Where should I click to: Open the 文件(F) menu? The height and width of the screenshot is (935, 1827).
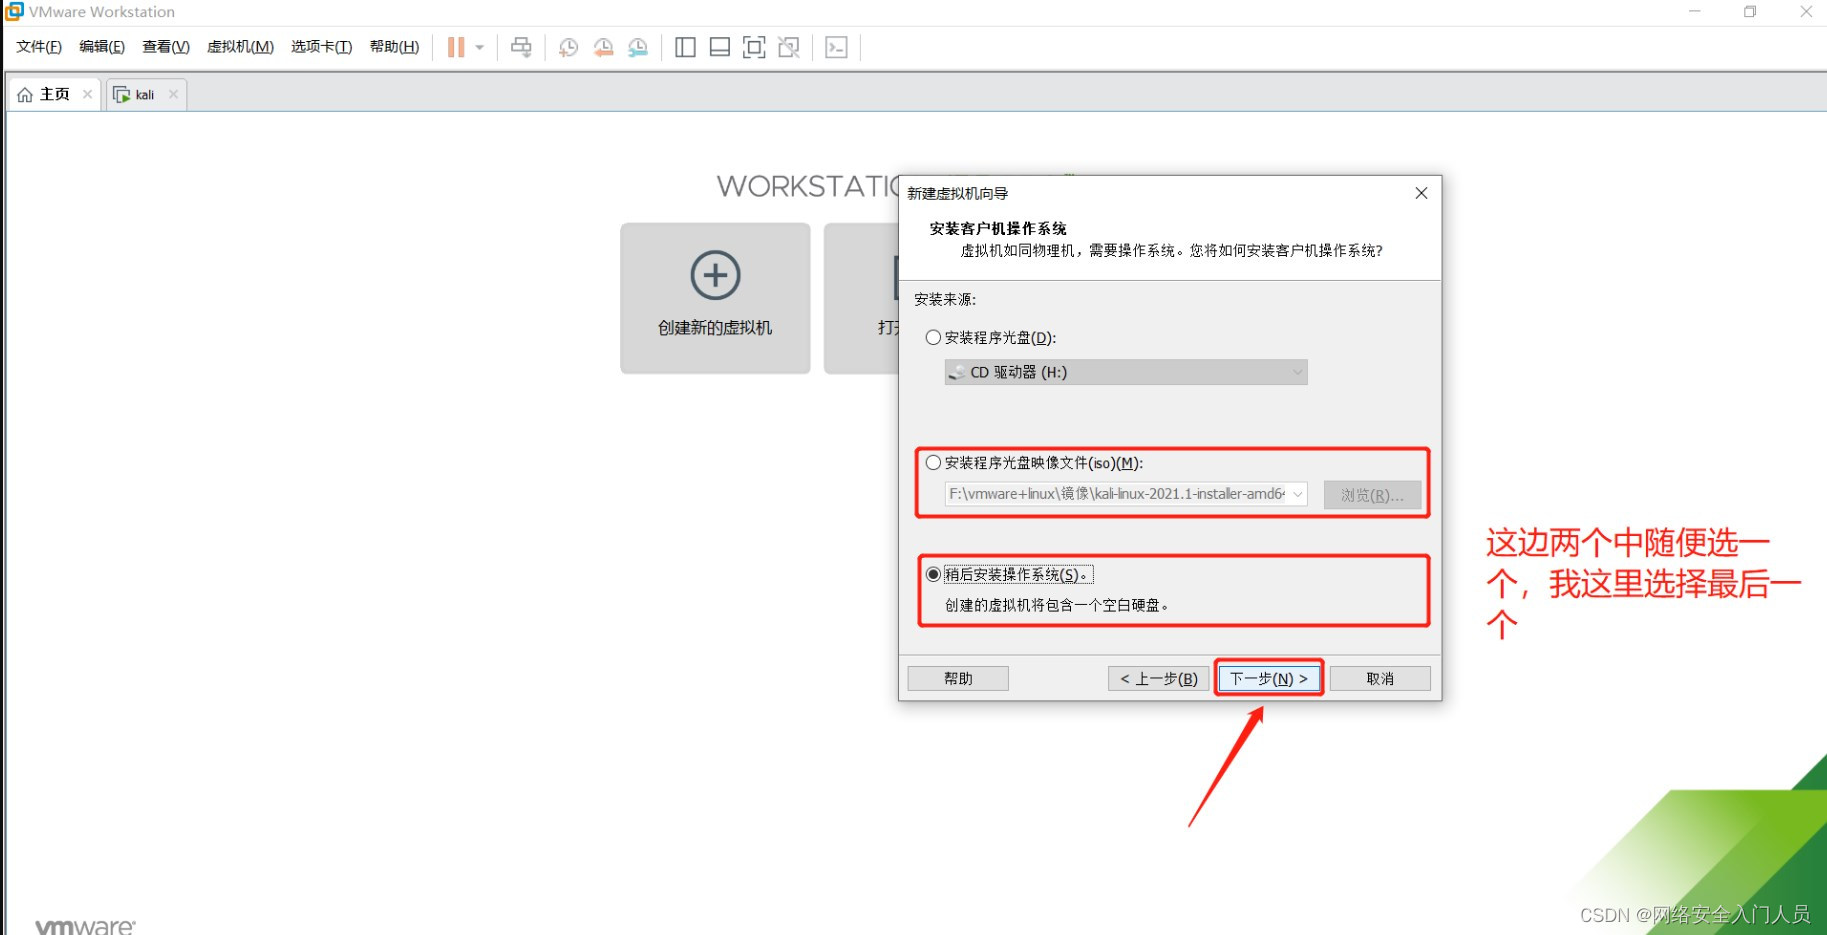[x=39, y=47]
